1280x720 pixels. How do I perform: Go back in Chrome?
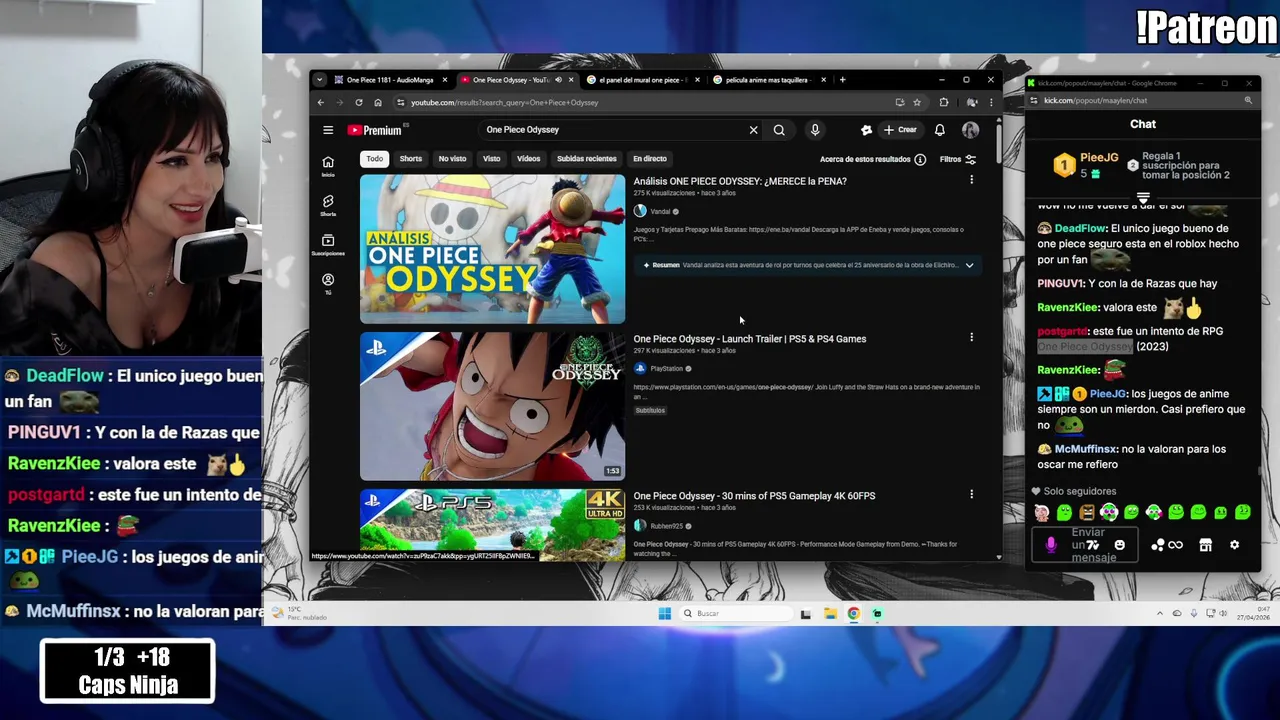click(320, 102)
